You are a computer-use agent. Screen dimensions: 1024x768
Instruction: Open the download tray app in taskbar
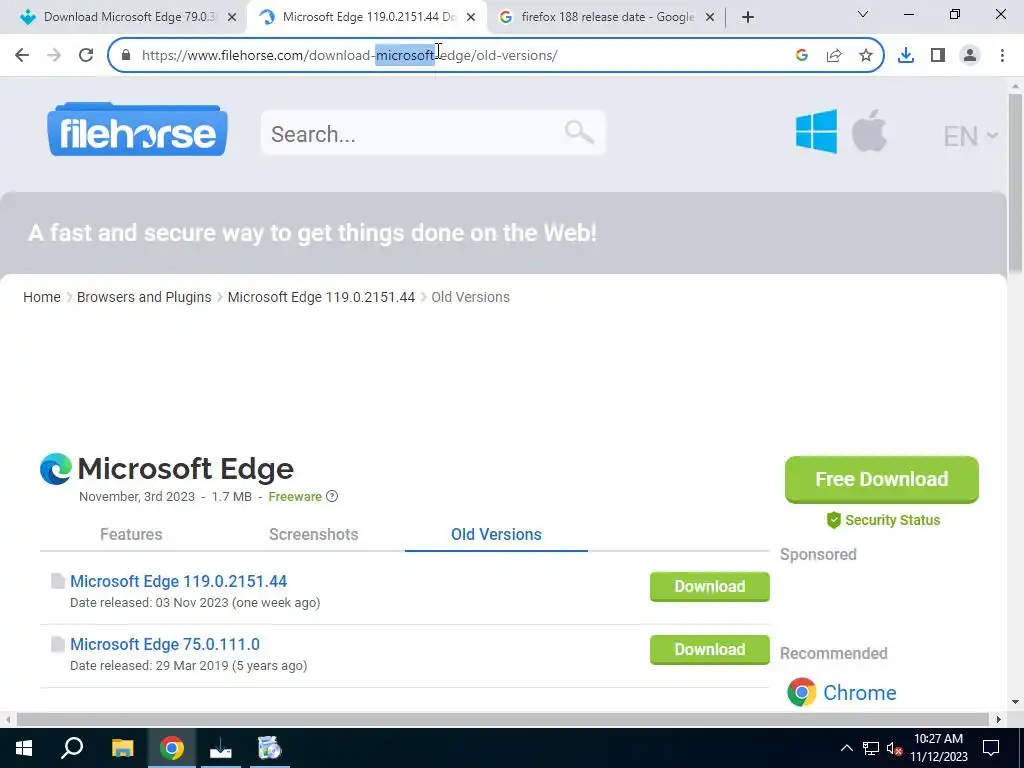[221, 748]
